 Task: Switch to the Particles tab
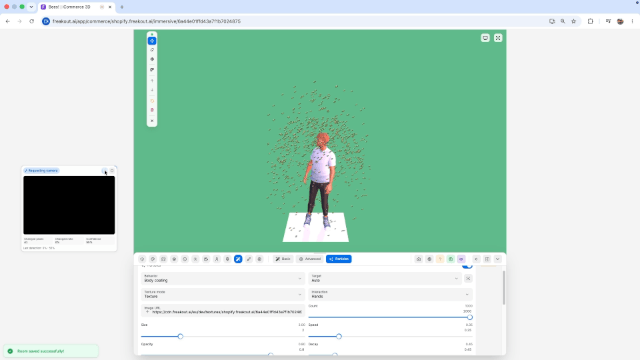point(339,259)
